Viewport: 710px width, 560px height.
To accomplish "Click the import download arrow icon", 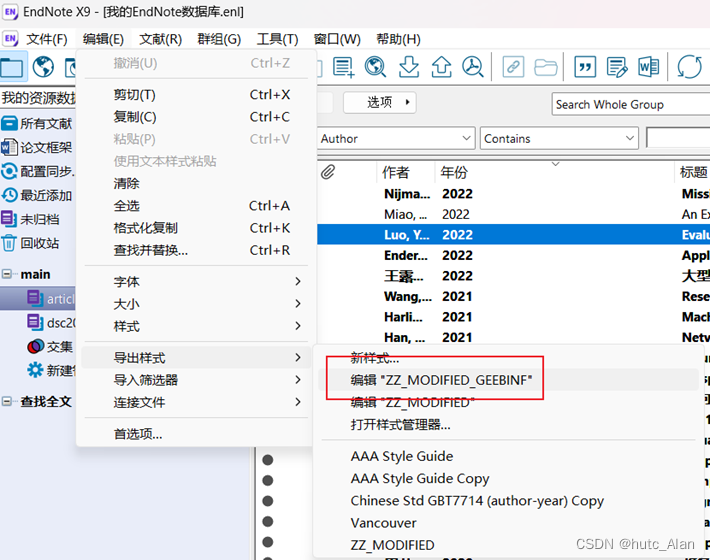I will coord(408,67).
